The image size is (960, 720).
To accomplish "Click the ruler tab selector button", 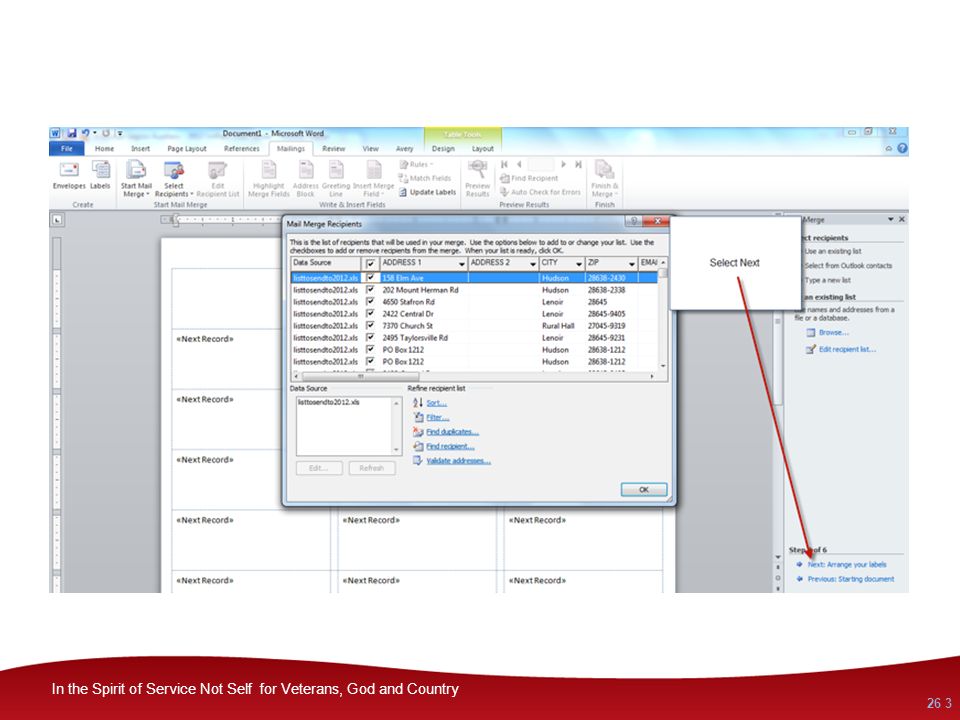I will point(57,220).
